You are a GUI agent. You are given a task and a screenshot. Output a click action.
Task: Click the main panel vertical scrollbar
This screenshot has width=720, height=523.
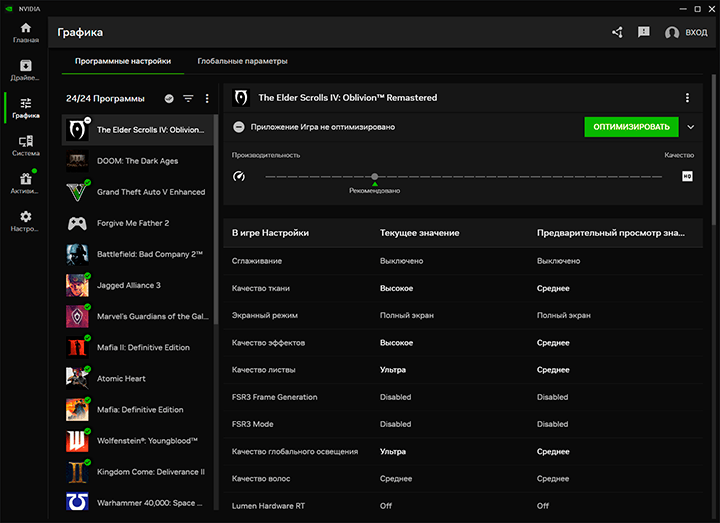click(x=714, y=149)
